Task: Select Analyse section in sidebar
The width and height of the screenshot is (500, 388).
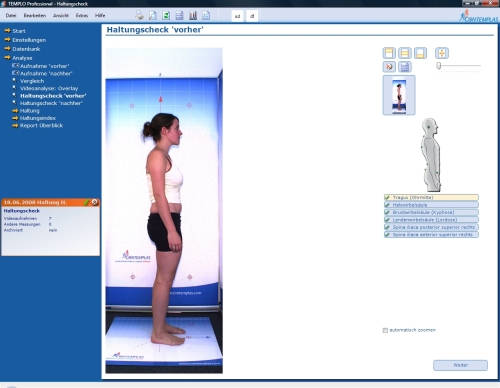Action: click(22, 58)
